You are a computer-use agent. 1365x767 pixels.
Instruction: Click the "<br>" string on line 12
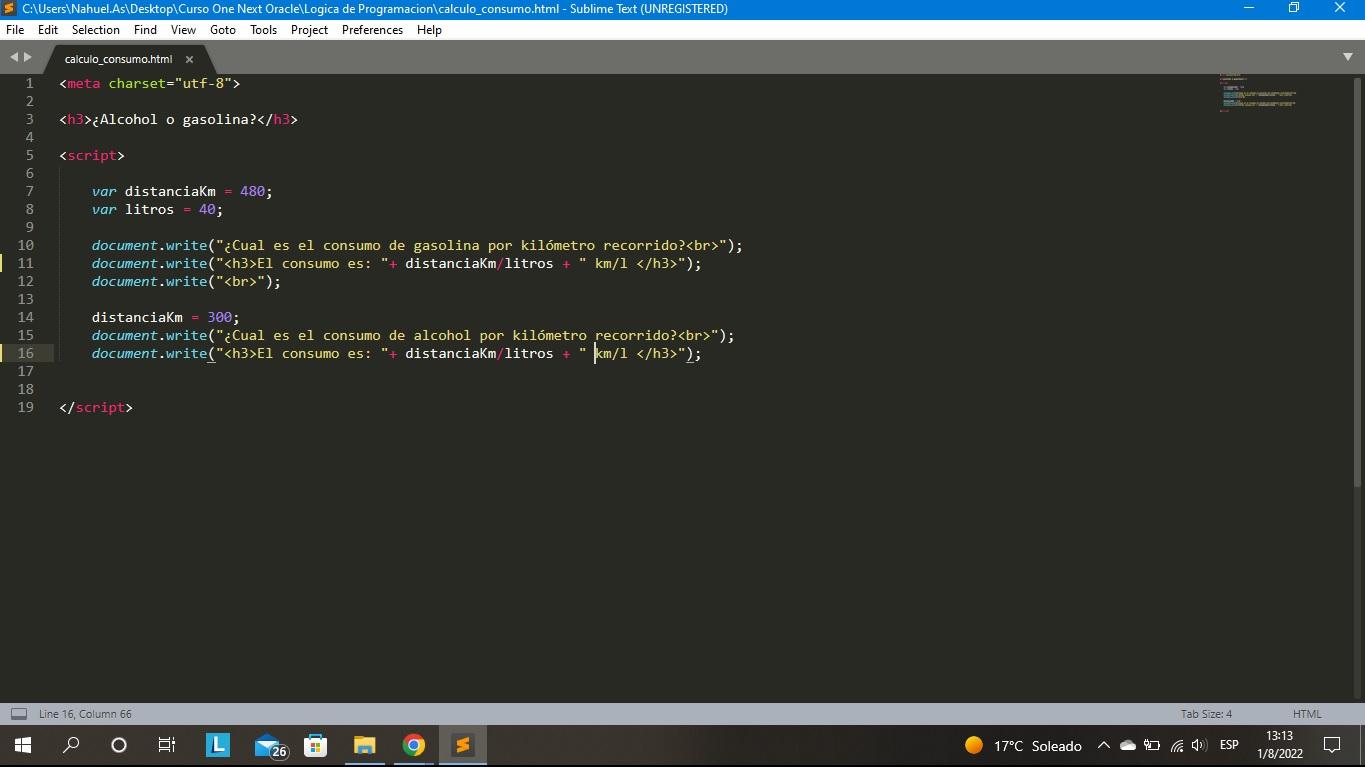coord(240,281)
